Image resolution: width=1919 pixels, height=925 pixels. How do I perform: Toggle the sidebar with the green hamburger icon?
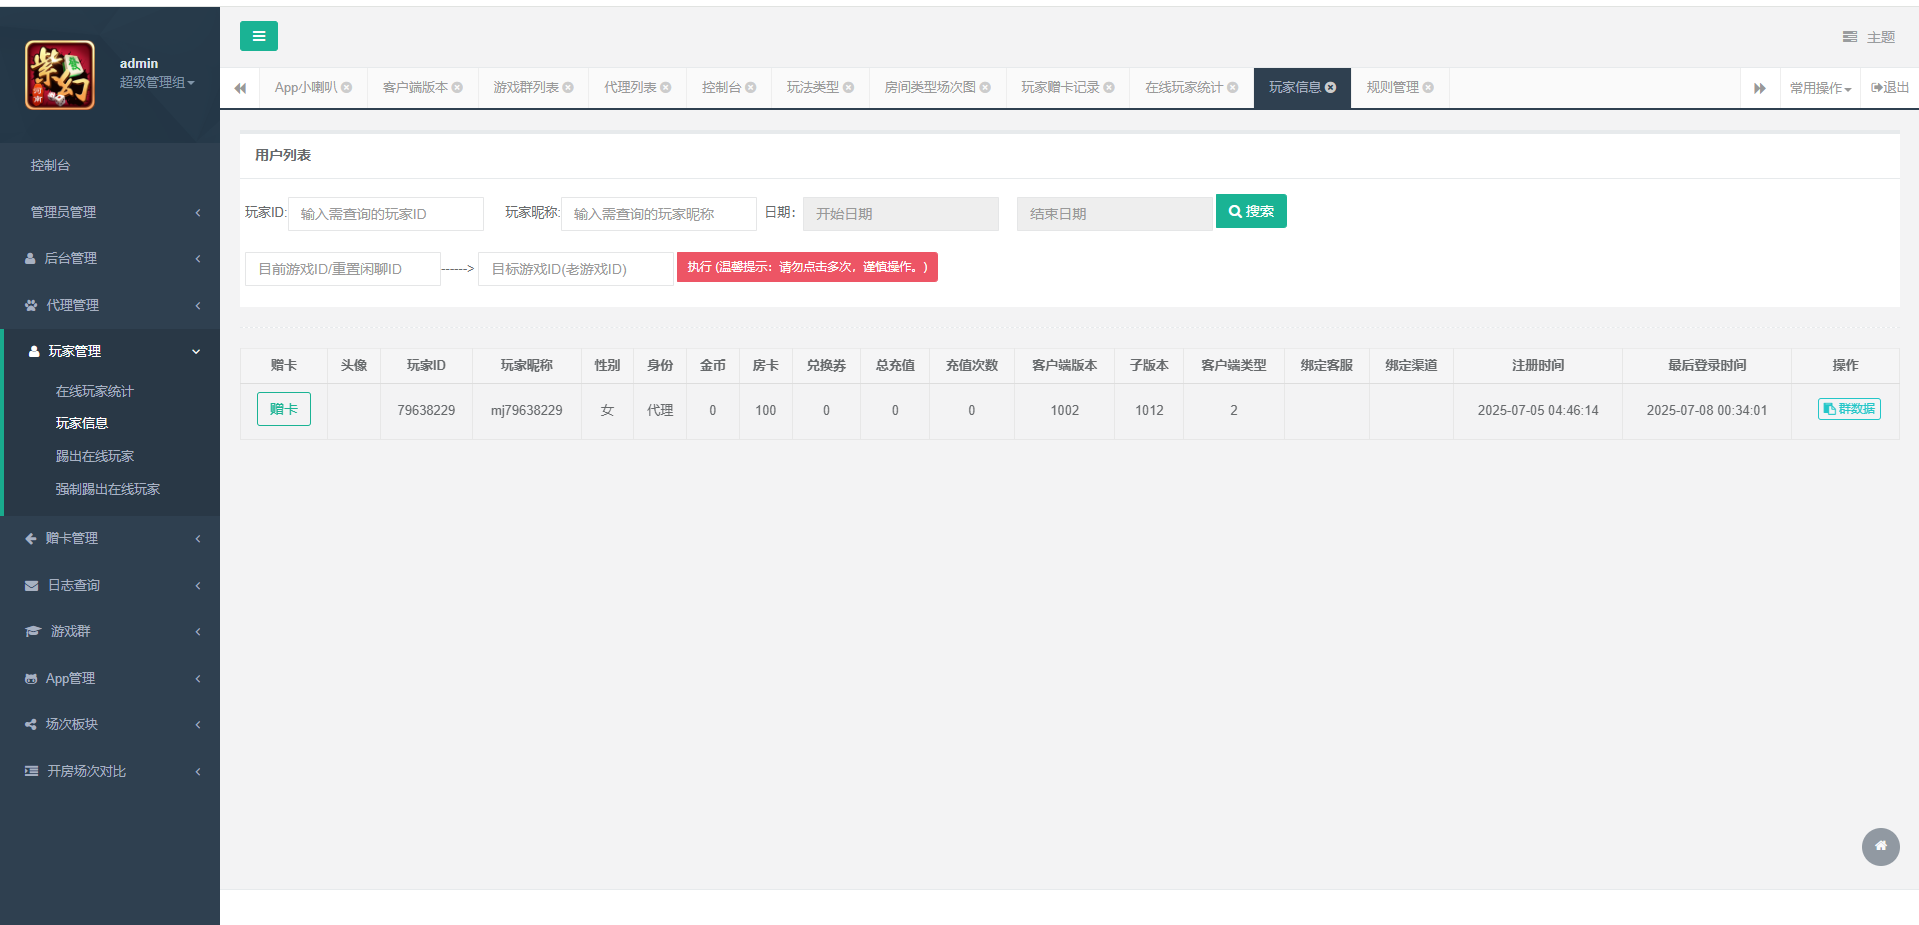click(258, 36)
